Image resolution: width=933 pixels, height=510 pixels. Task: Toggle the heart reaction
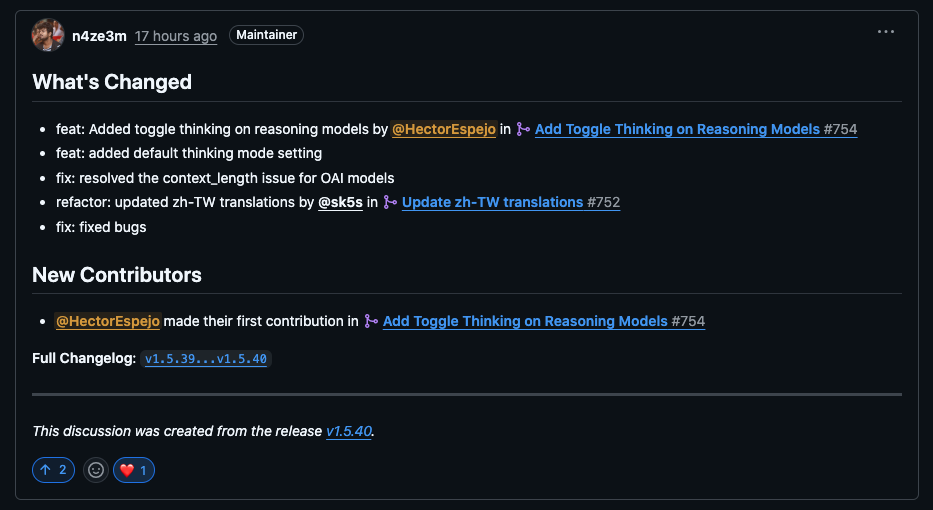tap(133, 470)
